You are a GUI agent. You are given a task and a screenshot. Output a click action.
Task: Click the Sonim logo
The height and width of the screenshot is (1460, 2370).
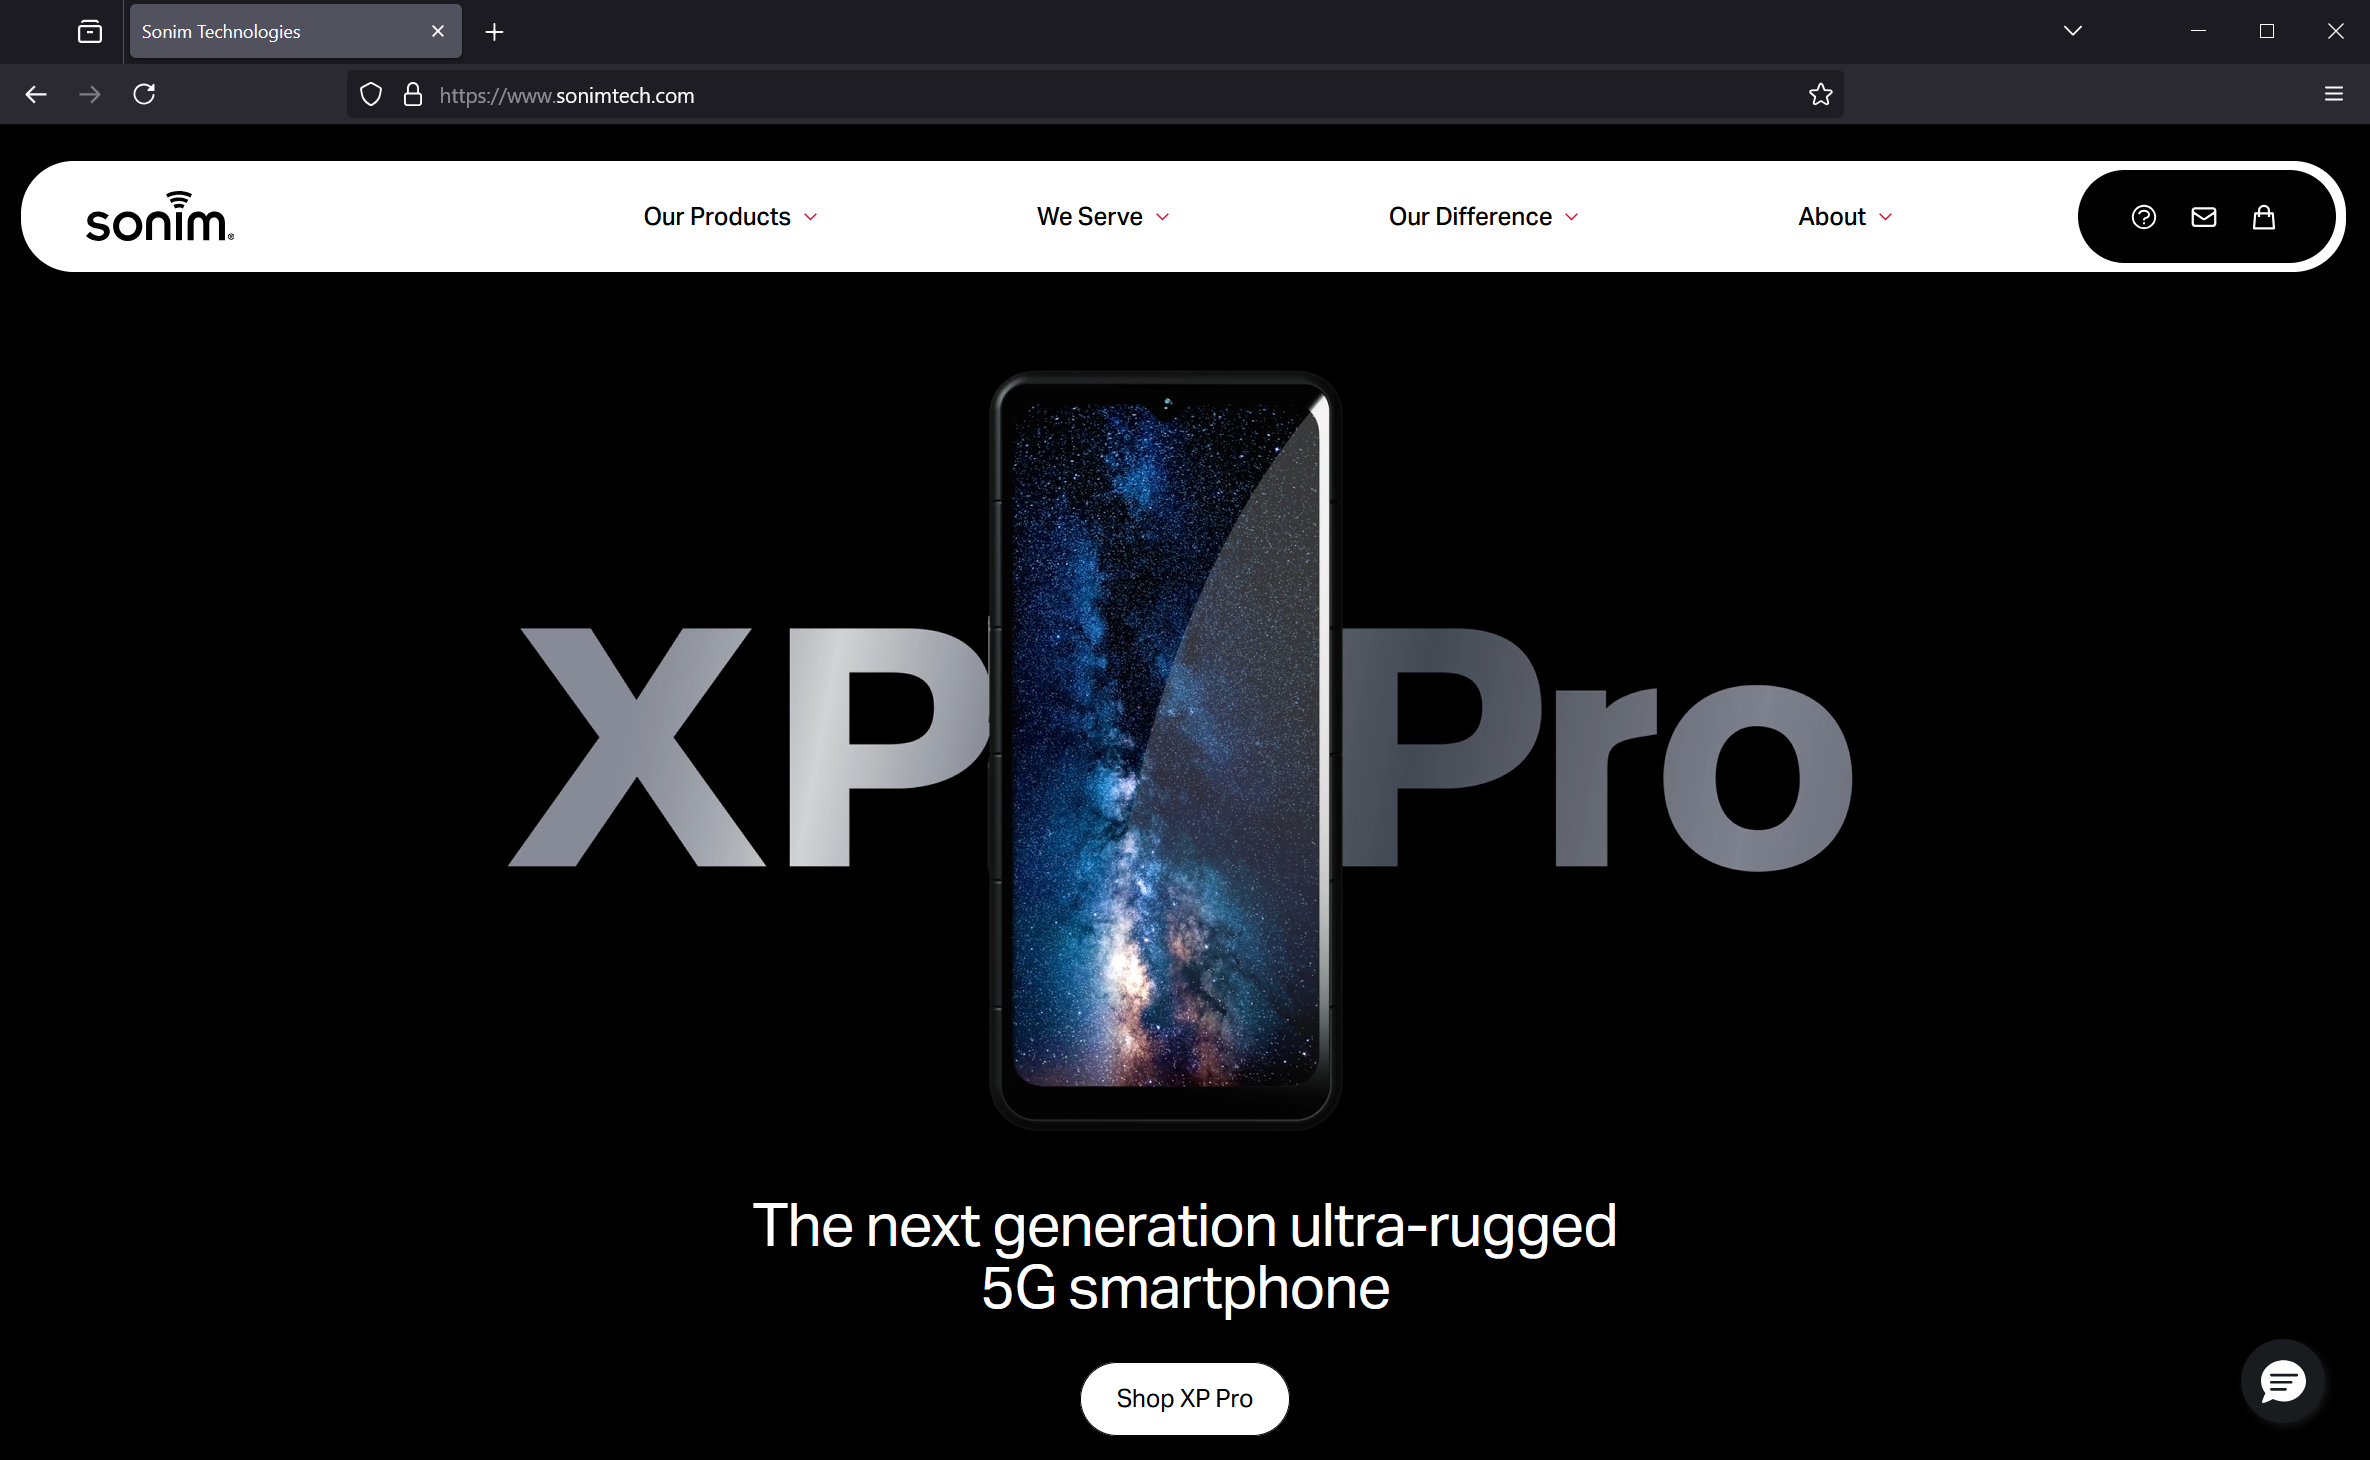[160, 217]
